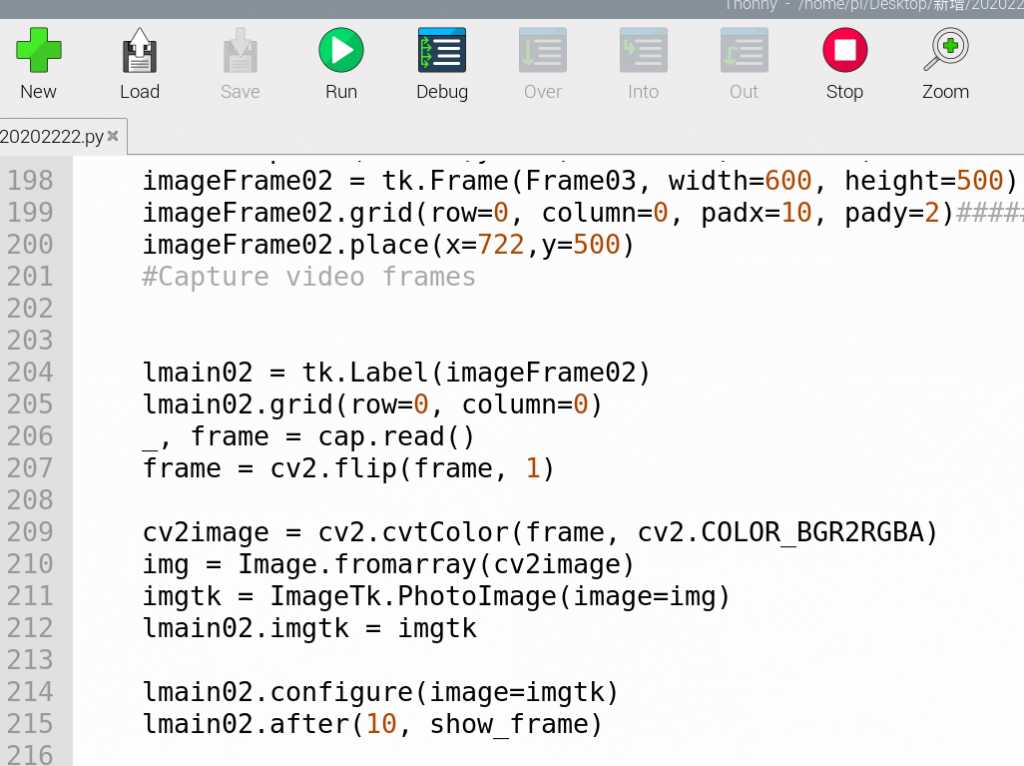Click line number 204 in the gutter
The image size is (1024, 766).
[x=30, y=373]
